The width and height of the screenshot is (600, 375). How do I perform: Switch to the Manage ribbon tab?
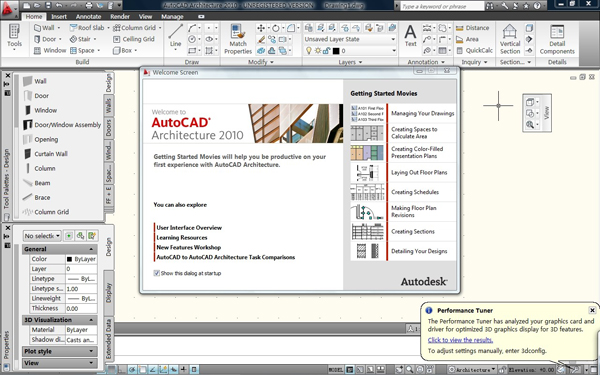pyautogui.click(x=172, y=16)
